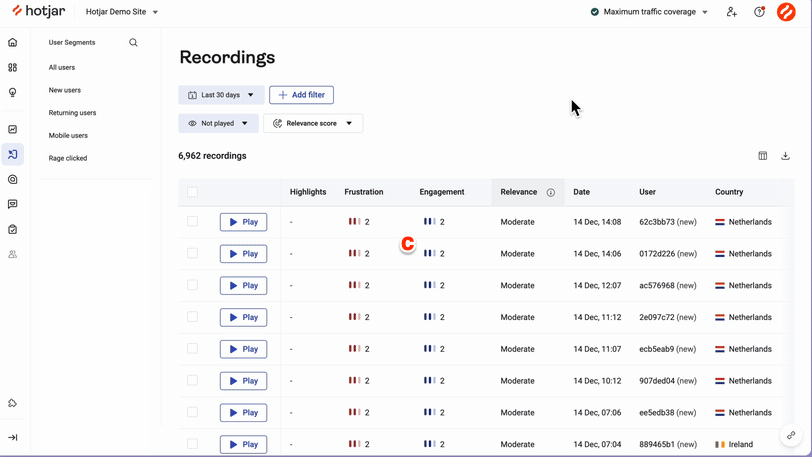Open the Last 30 days date dropdown
This screenshot has width=812, height=457.
click(x=221, y=95)
